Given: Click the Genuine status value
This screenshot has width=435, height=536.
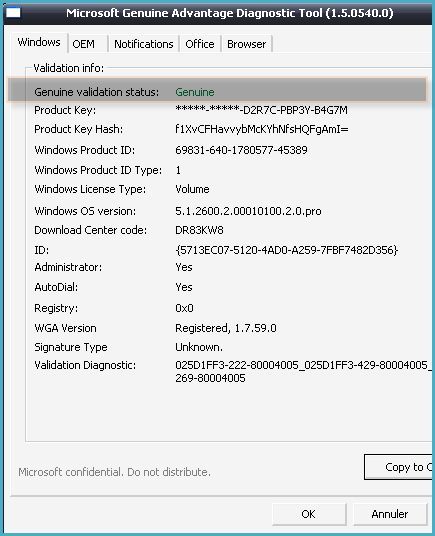Looking at the screenshot, I should click(x=195, y=92).
